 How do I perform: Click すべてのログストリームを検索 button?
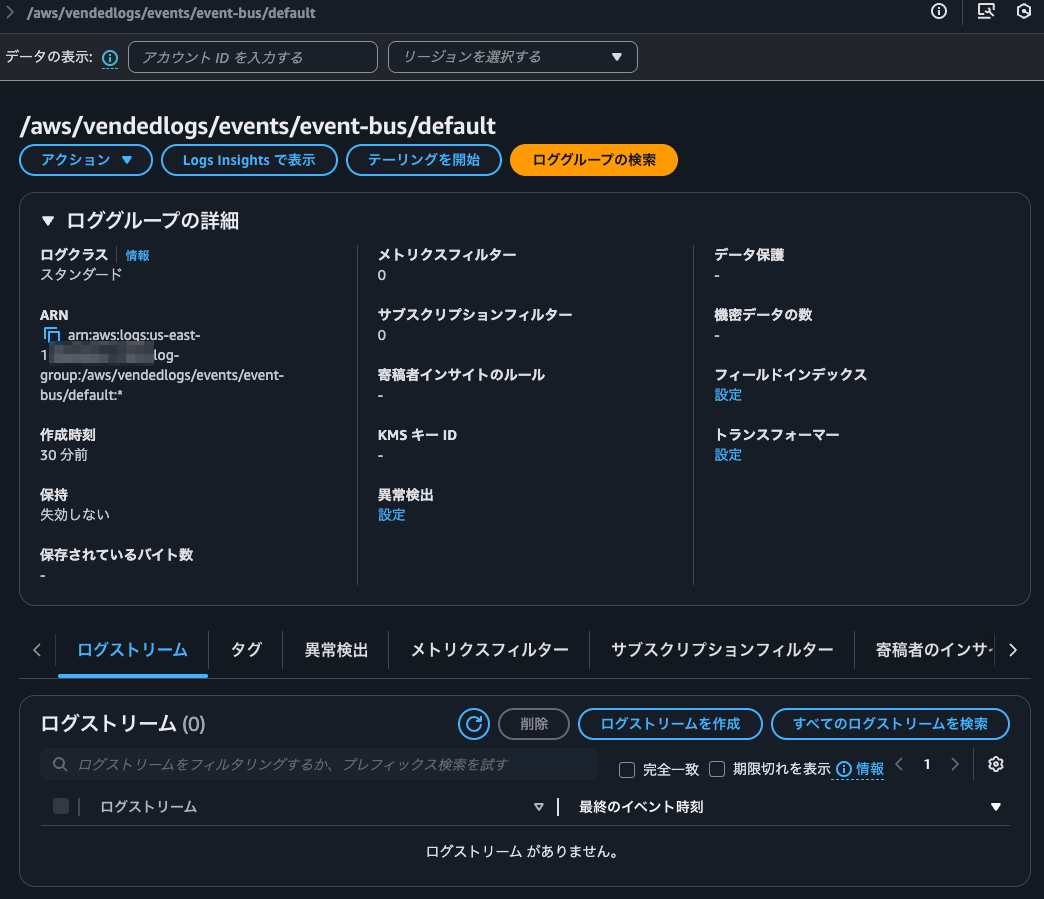tap(890, 724)
